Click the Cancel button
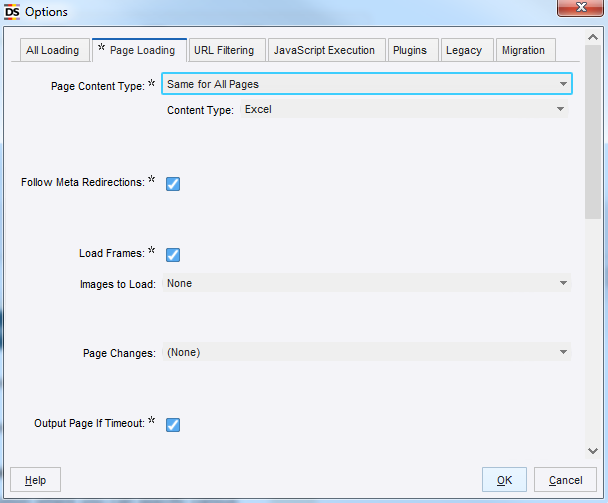Image resolution: width=608 pixels, height=503 pixels. point(565,480)
